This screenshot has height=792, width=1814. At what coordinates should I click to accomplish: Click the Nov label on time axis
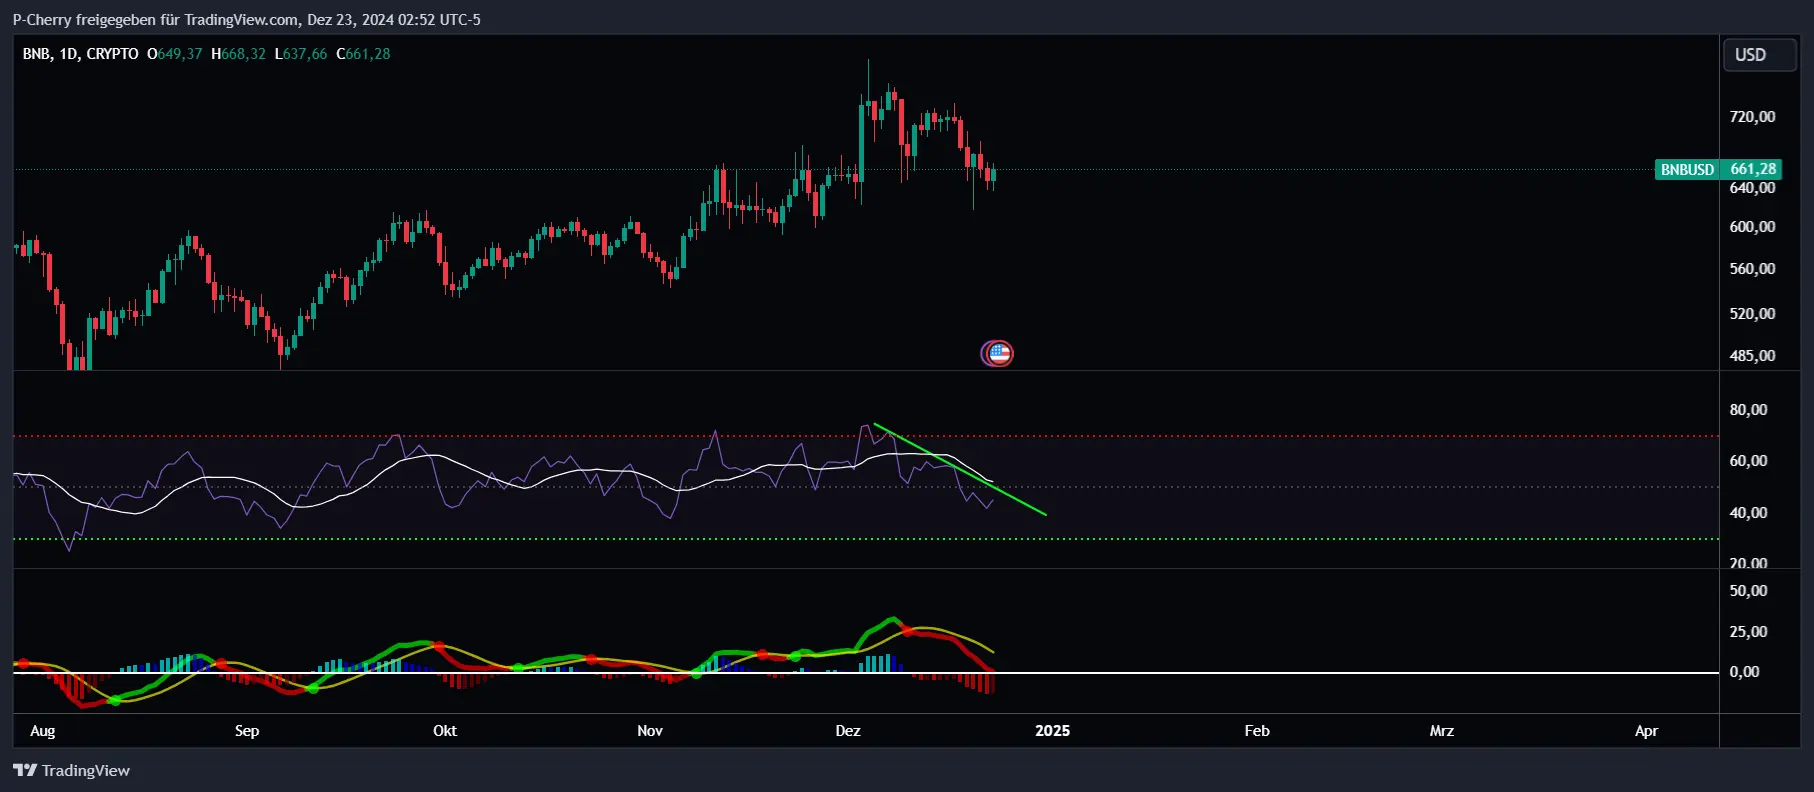(650, 731)
